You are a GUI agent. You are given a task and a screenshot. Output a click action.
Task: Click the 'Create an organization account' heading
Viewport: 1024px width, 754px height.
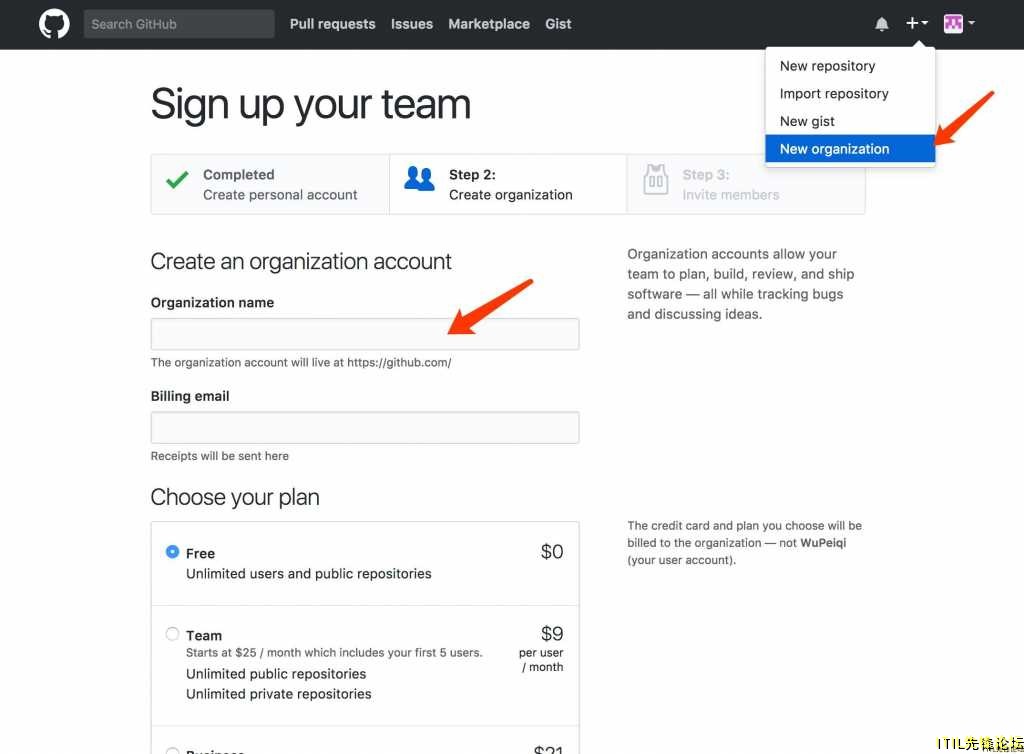[x=301, y=262]
